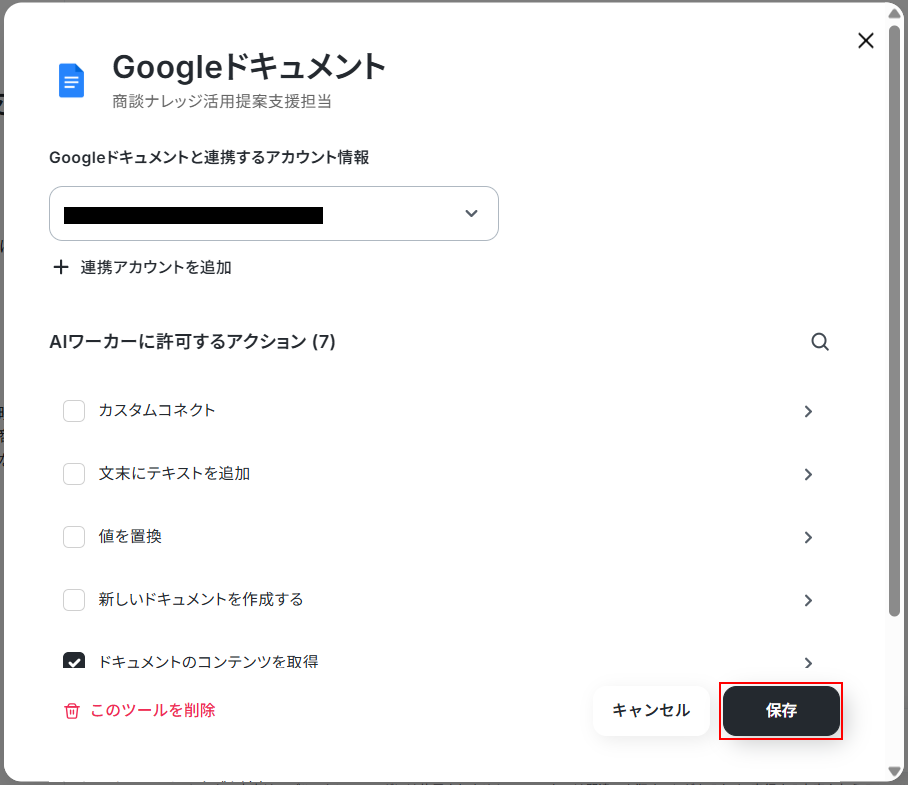
Task: Expand the 値を置換 row chevron
Action: coord(808,538)
